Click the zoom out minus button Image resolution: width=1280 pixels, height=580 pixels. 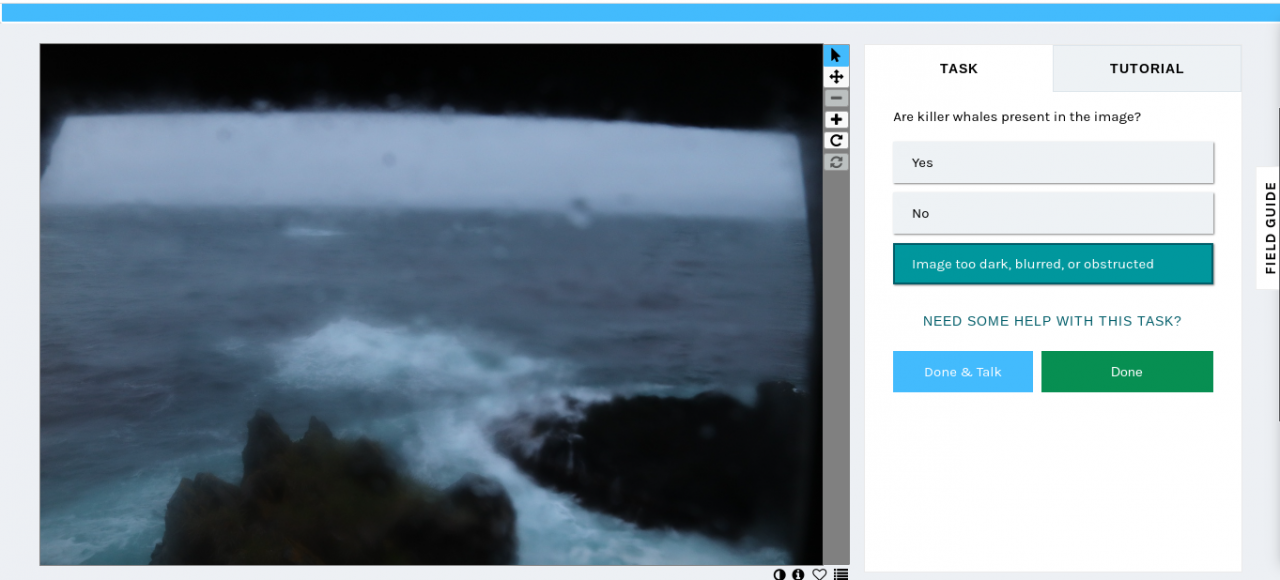point(836,98)
